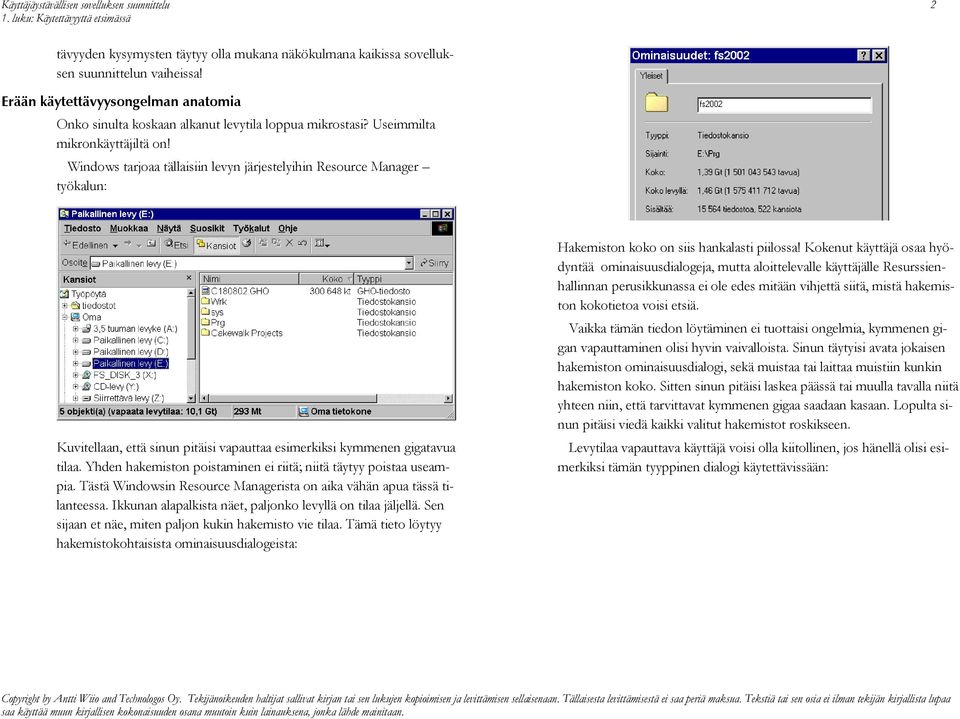Click the Explorer title bar drive icon

tap(65, 214)
